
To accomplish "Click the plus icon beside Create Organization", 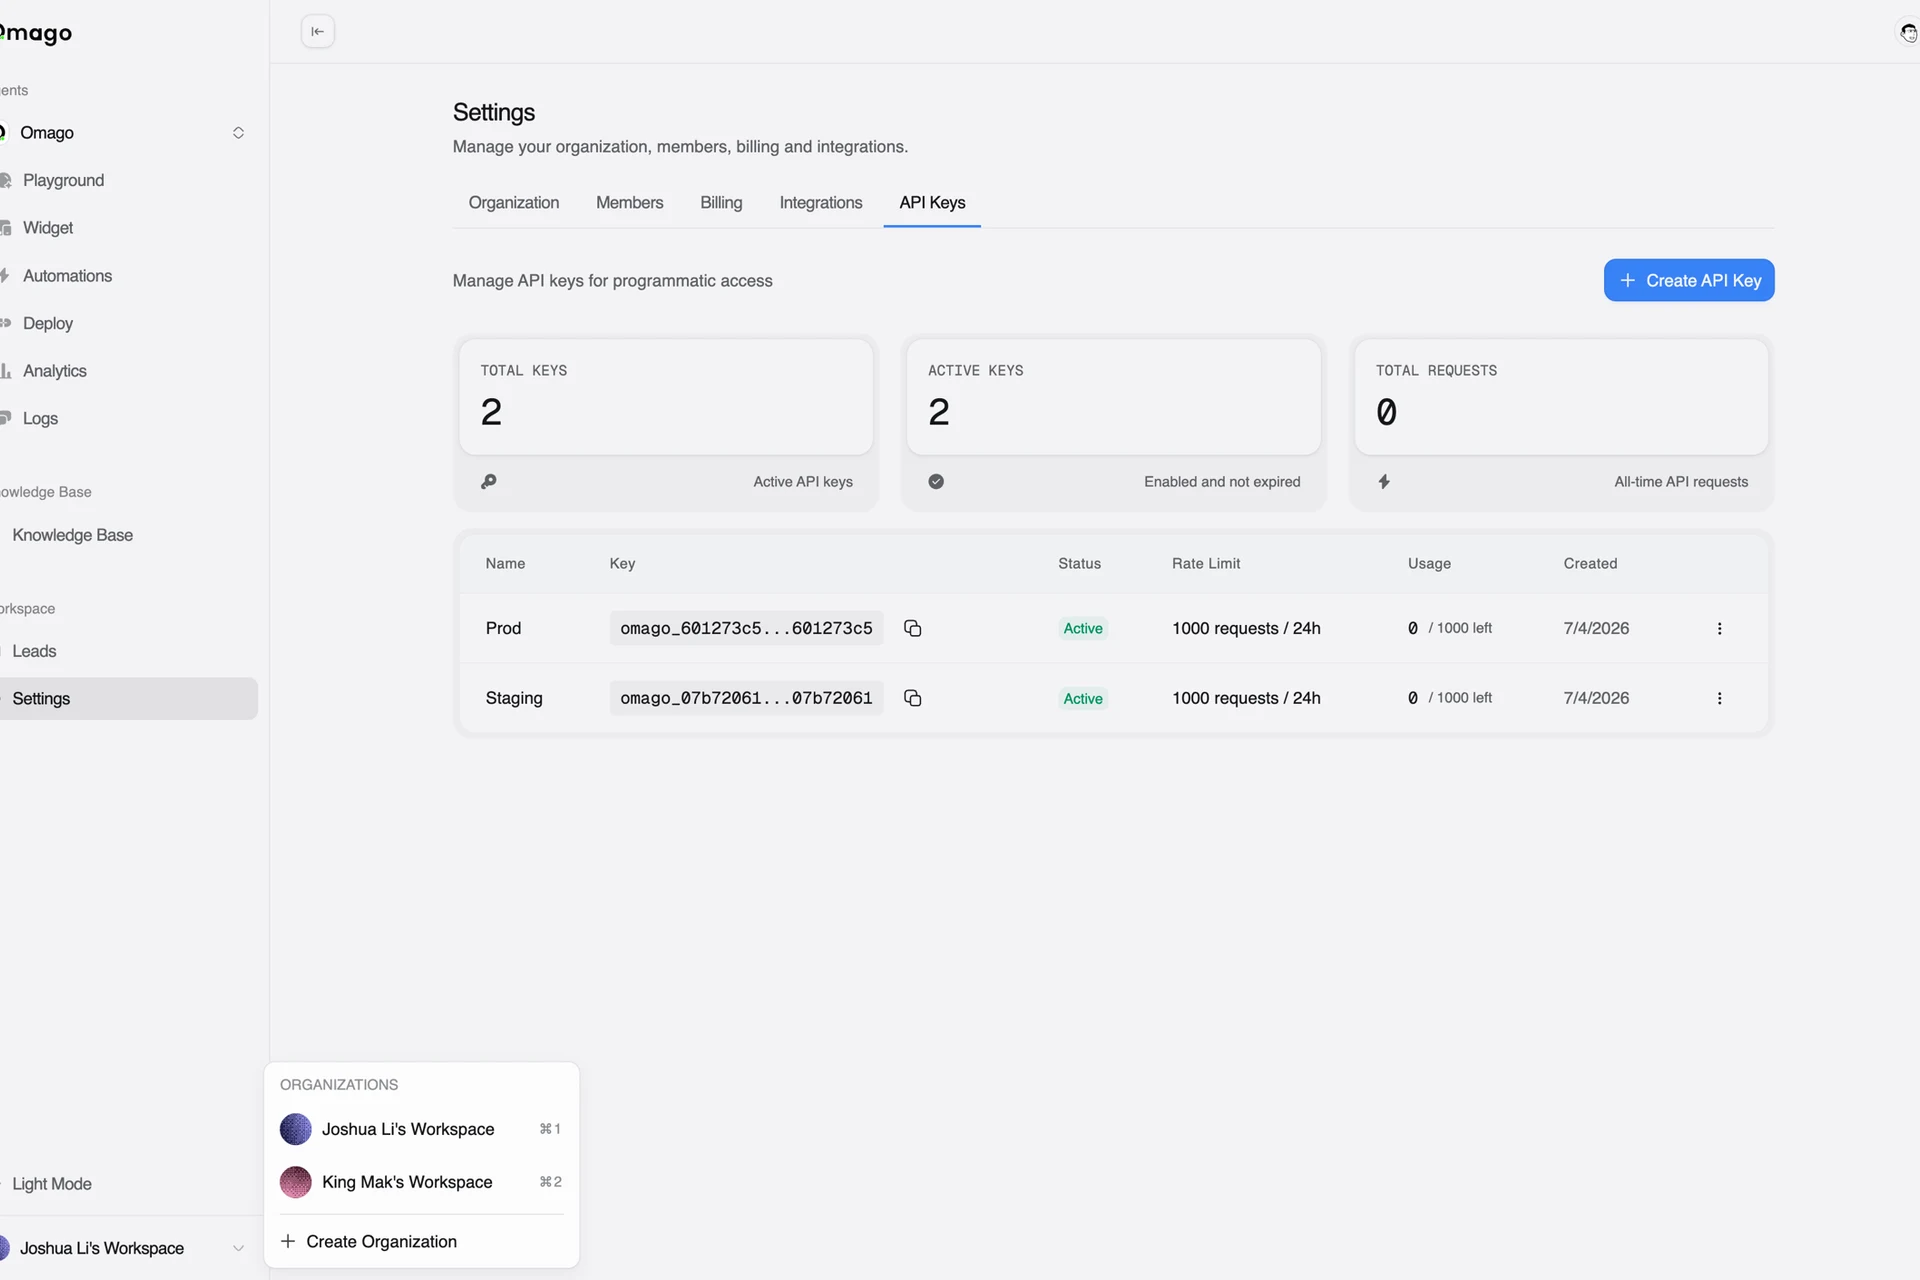I will [288, 1241].
